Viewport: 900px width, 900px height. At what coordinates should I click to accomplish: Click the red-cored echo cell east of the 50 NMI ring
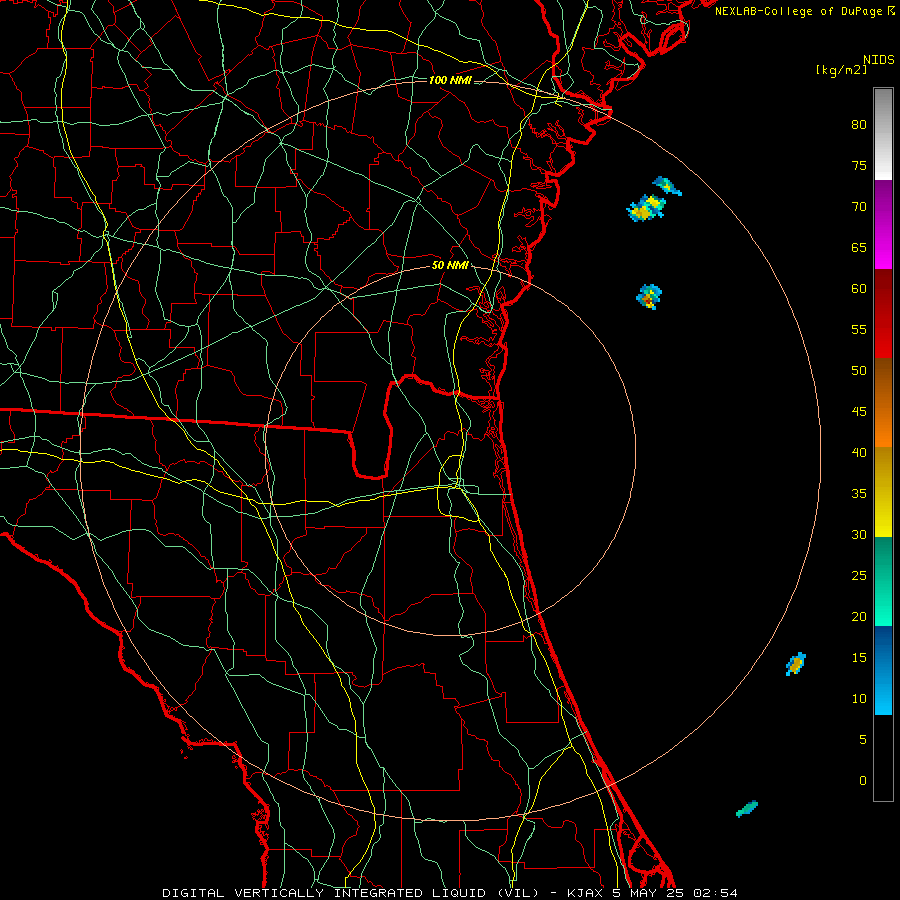point(649,297)
